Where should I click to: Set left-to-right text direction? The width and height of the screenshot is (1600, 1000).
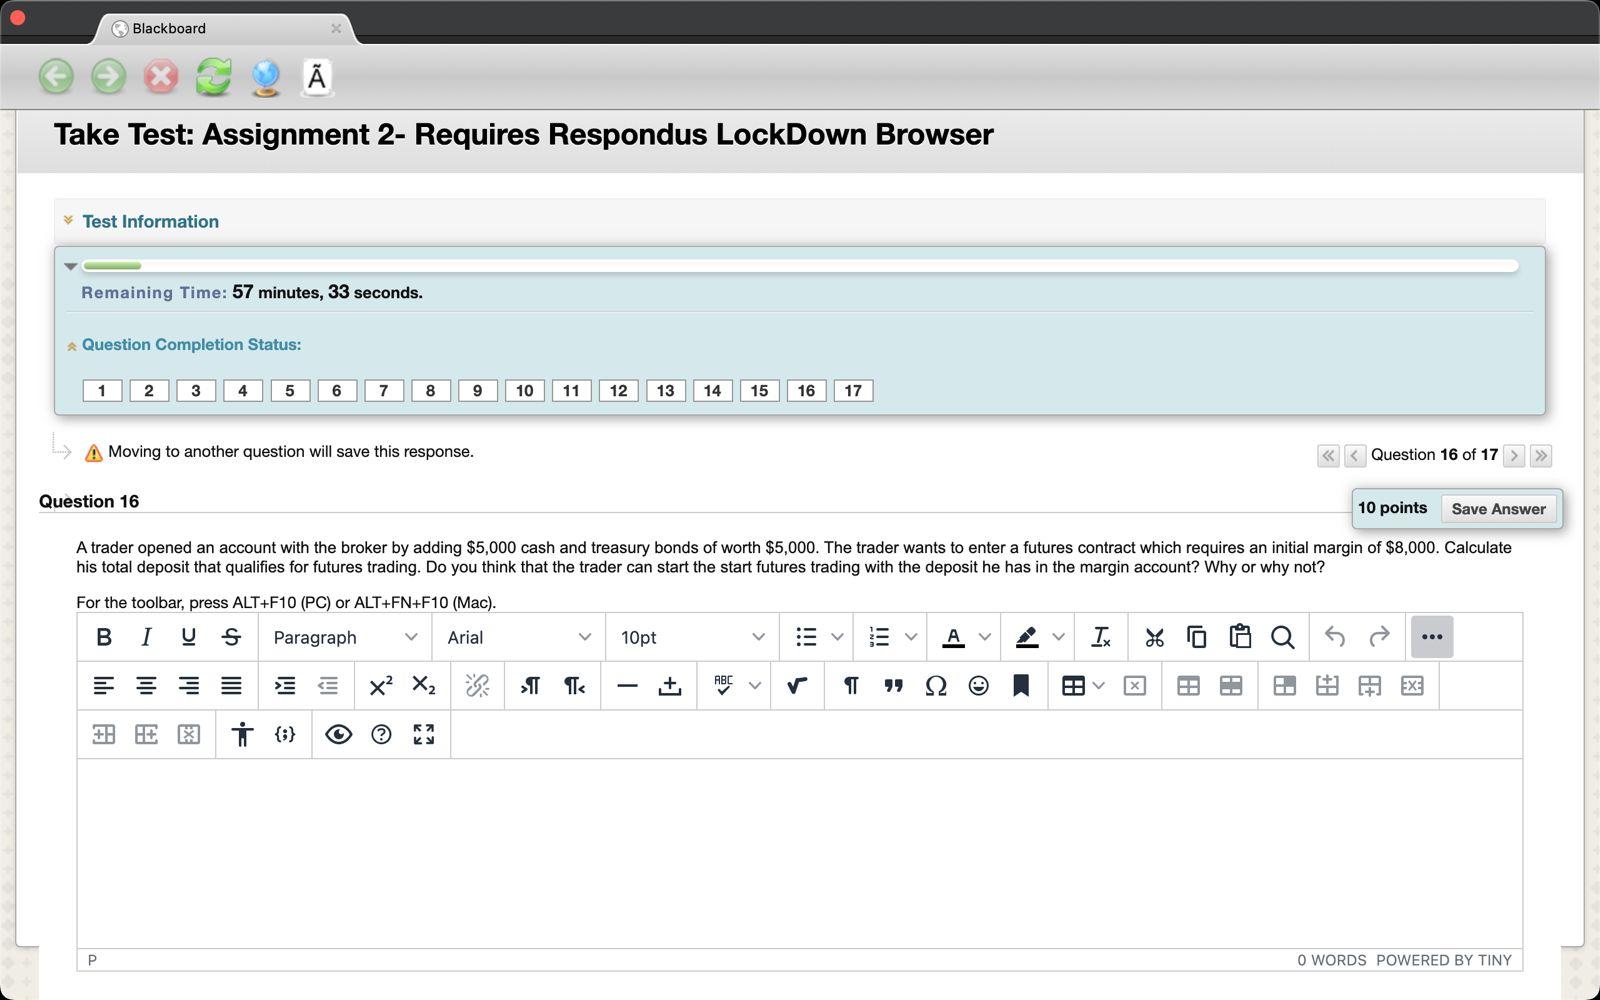[x=530, y=686]
